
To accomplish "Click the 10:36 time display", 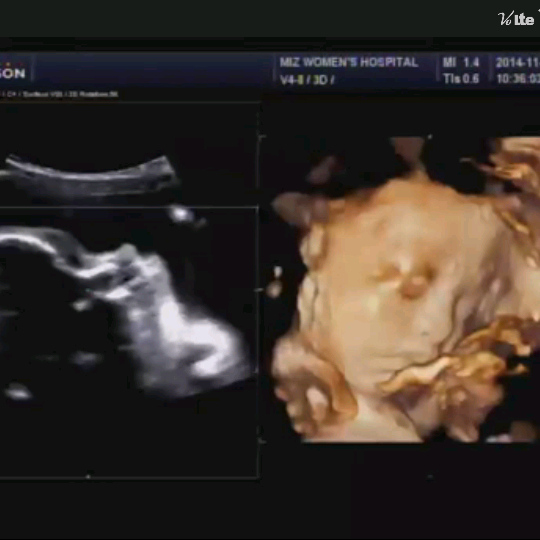I will click(x=518, y=79).
